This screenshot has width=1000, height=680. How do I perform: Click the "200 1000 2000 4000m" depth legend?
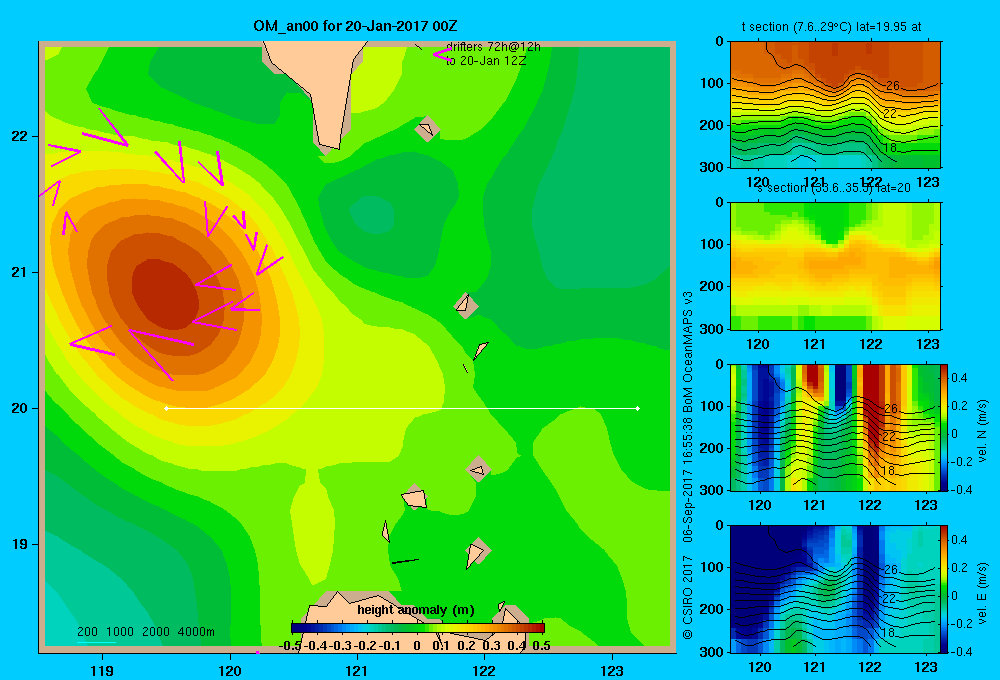(145, 632)
